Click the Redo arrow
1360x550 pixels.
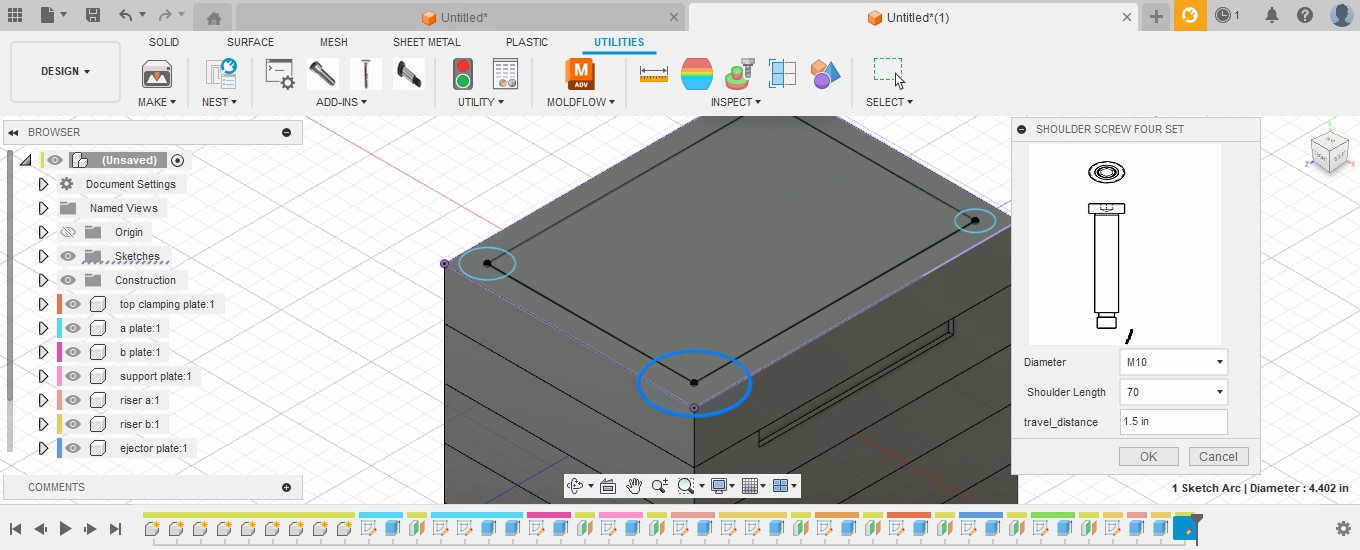[166, 16]
